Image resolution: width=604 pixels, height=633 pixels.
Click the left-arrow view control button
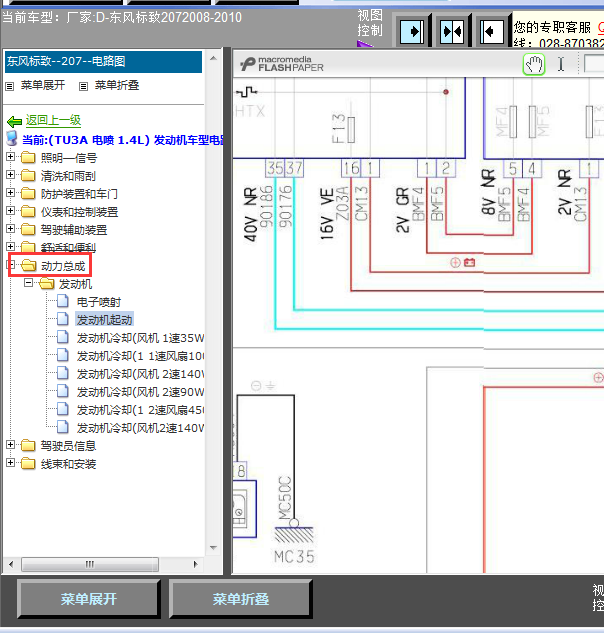tap(491, 31)
